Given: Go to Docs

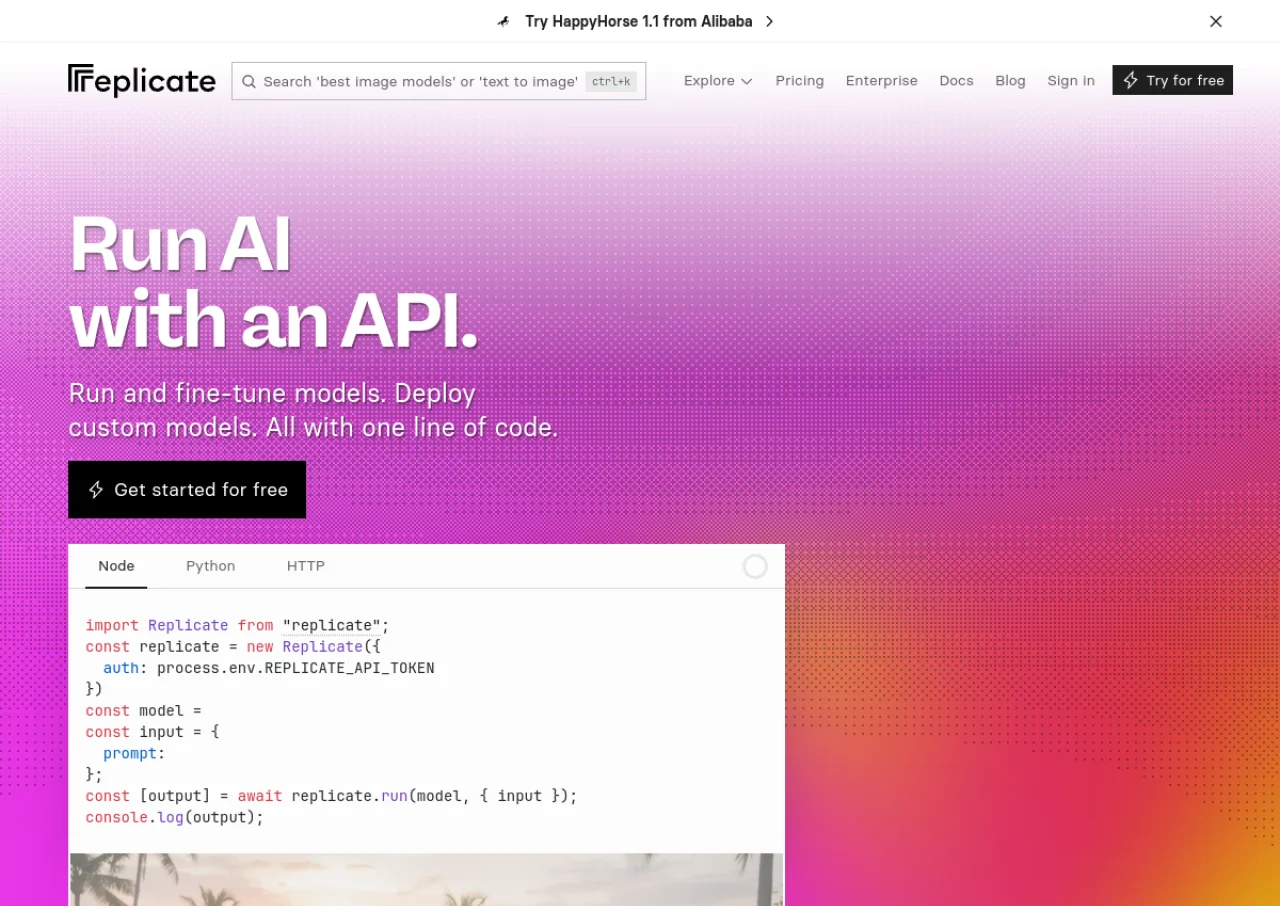Looking at the screenshot, I should (x=956, y=81).
